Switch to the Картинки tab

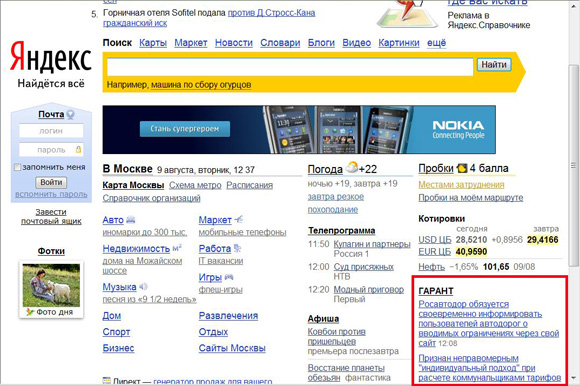coord(399,43)
